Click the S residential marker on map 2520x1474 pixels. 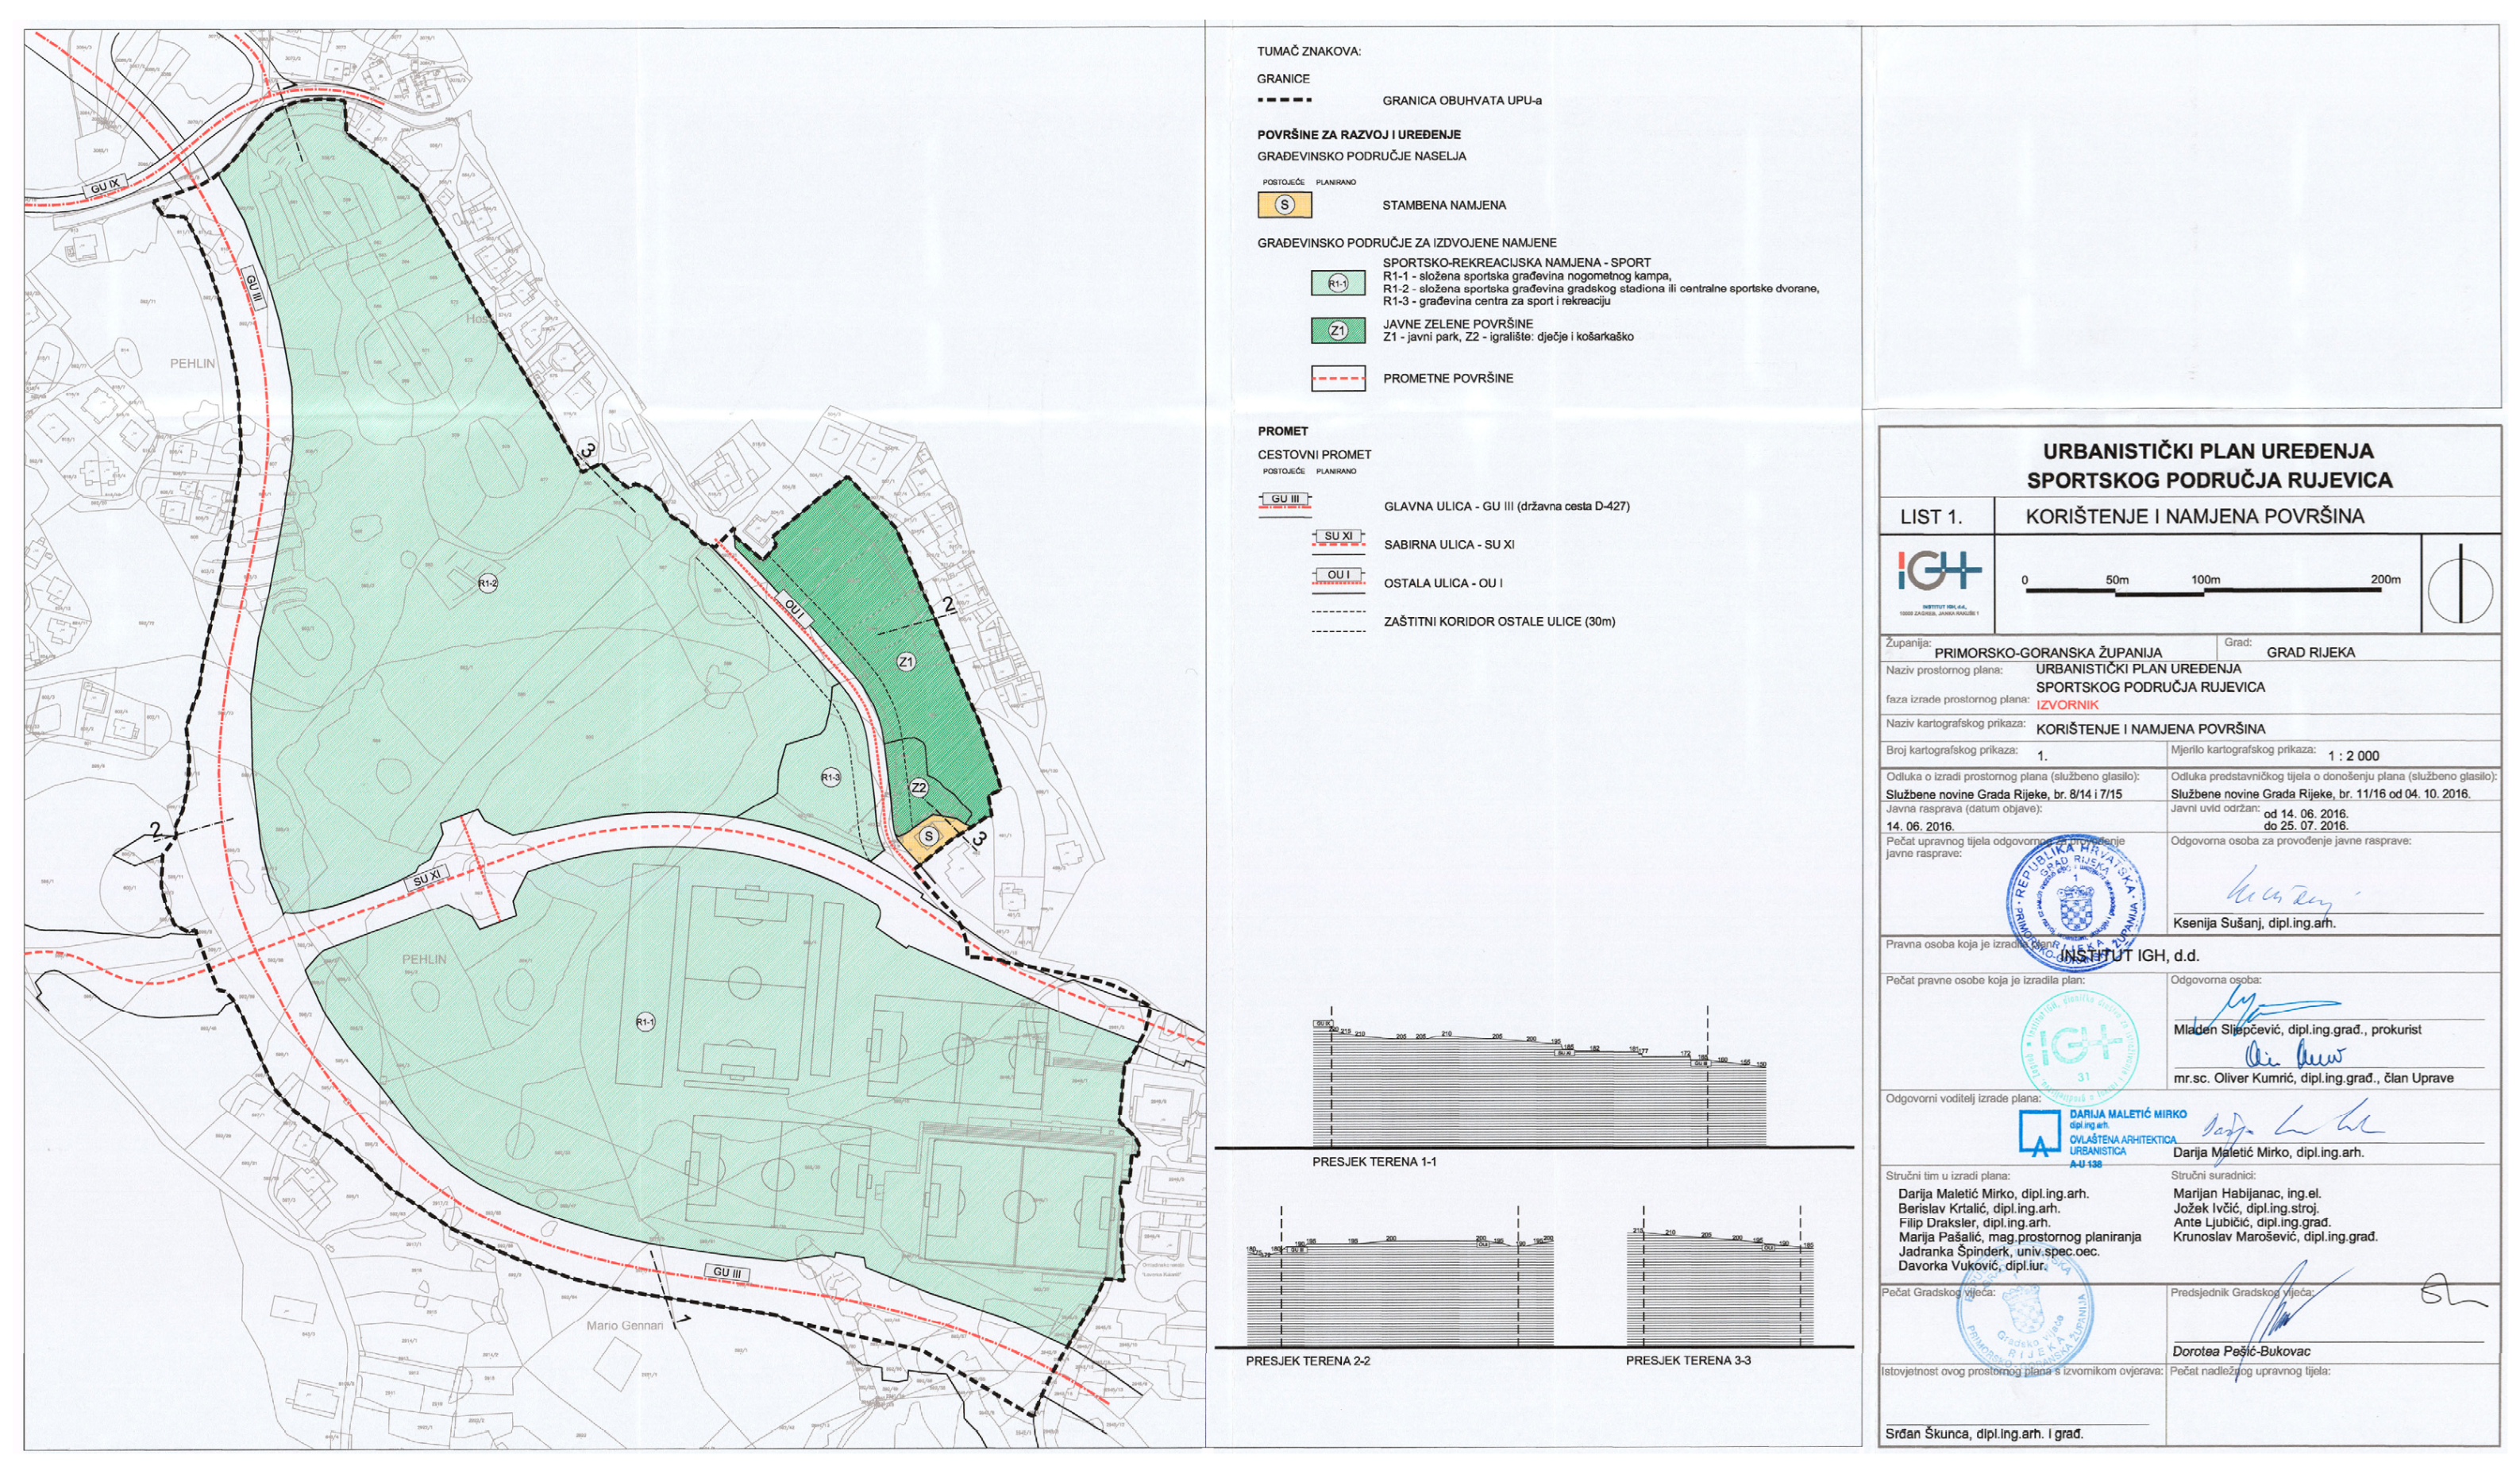tap(929, 836)
